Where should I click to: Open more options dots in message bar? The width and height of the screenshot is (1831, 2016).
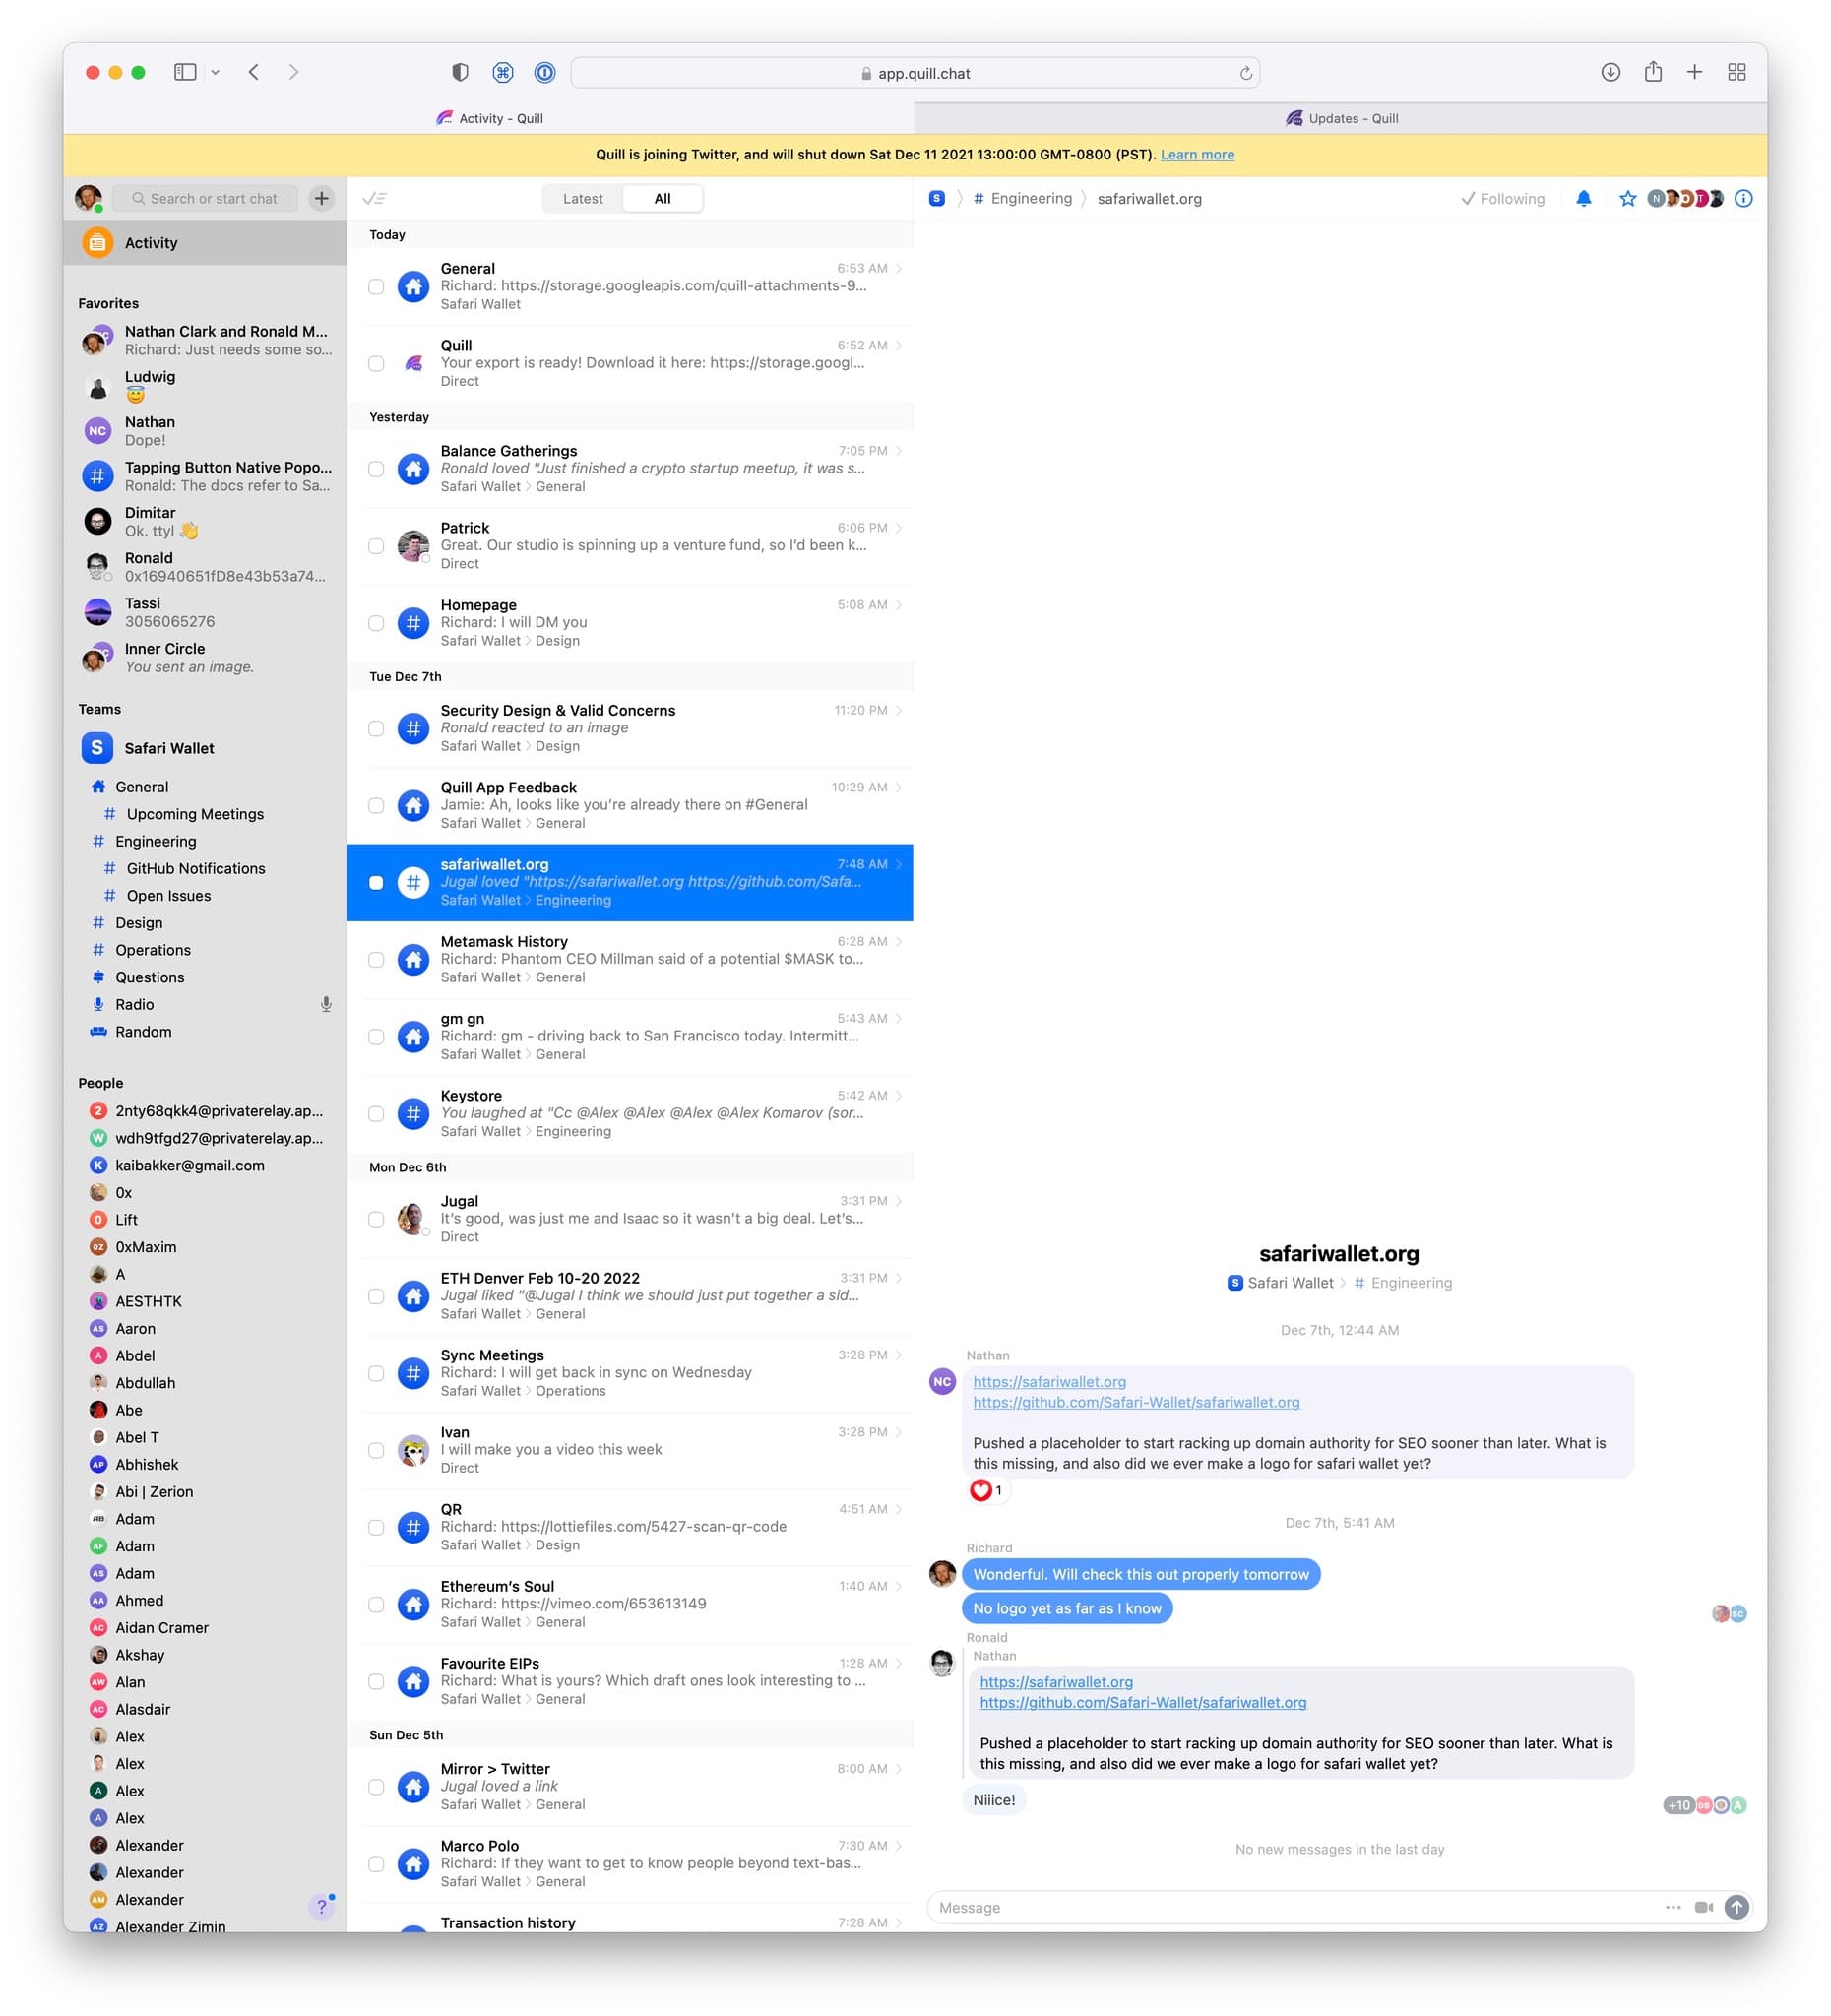click(1673, 1907)
